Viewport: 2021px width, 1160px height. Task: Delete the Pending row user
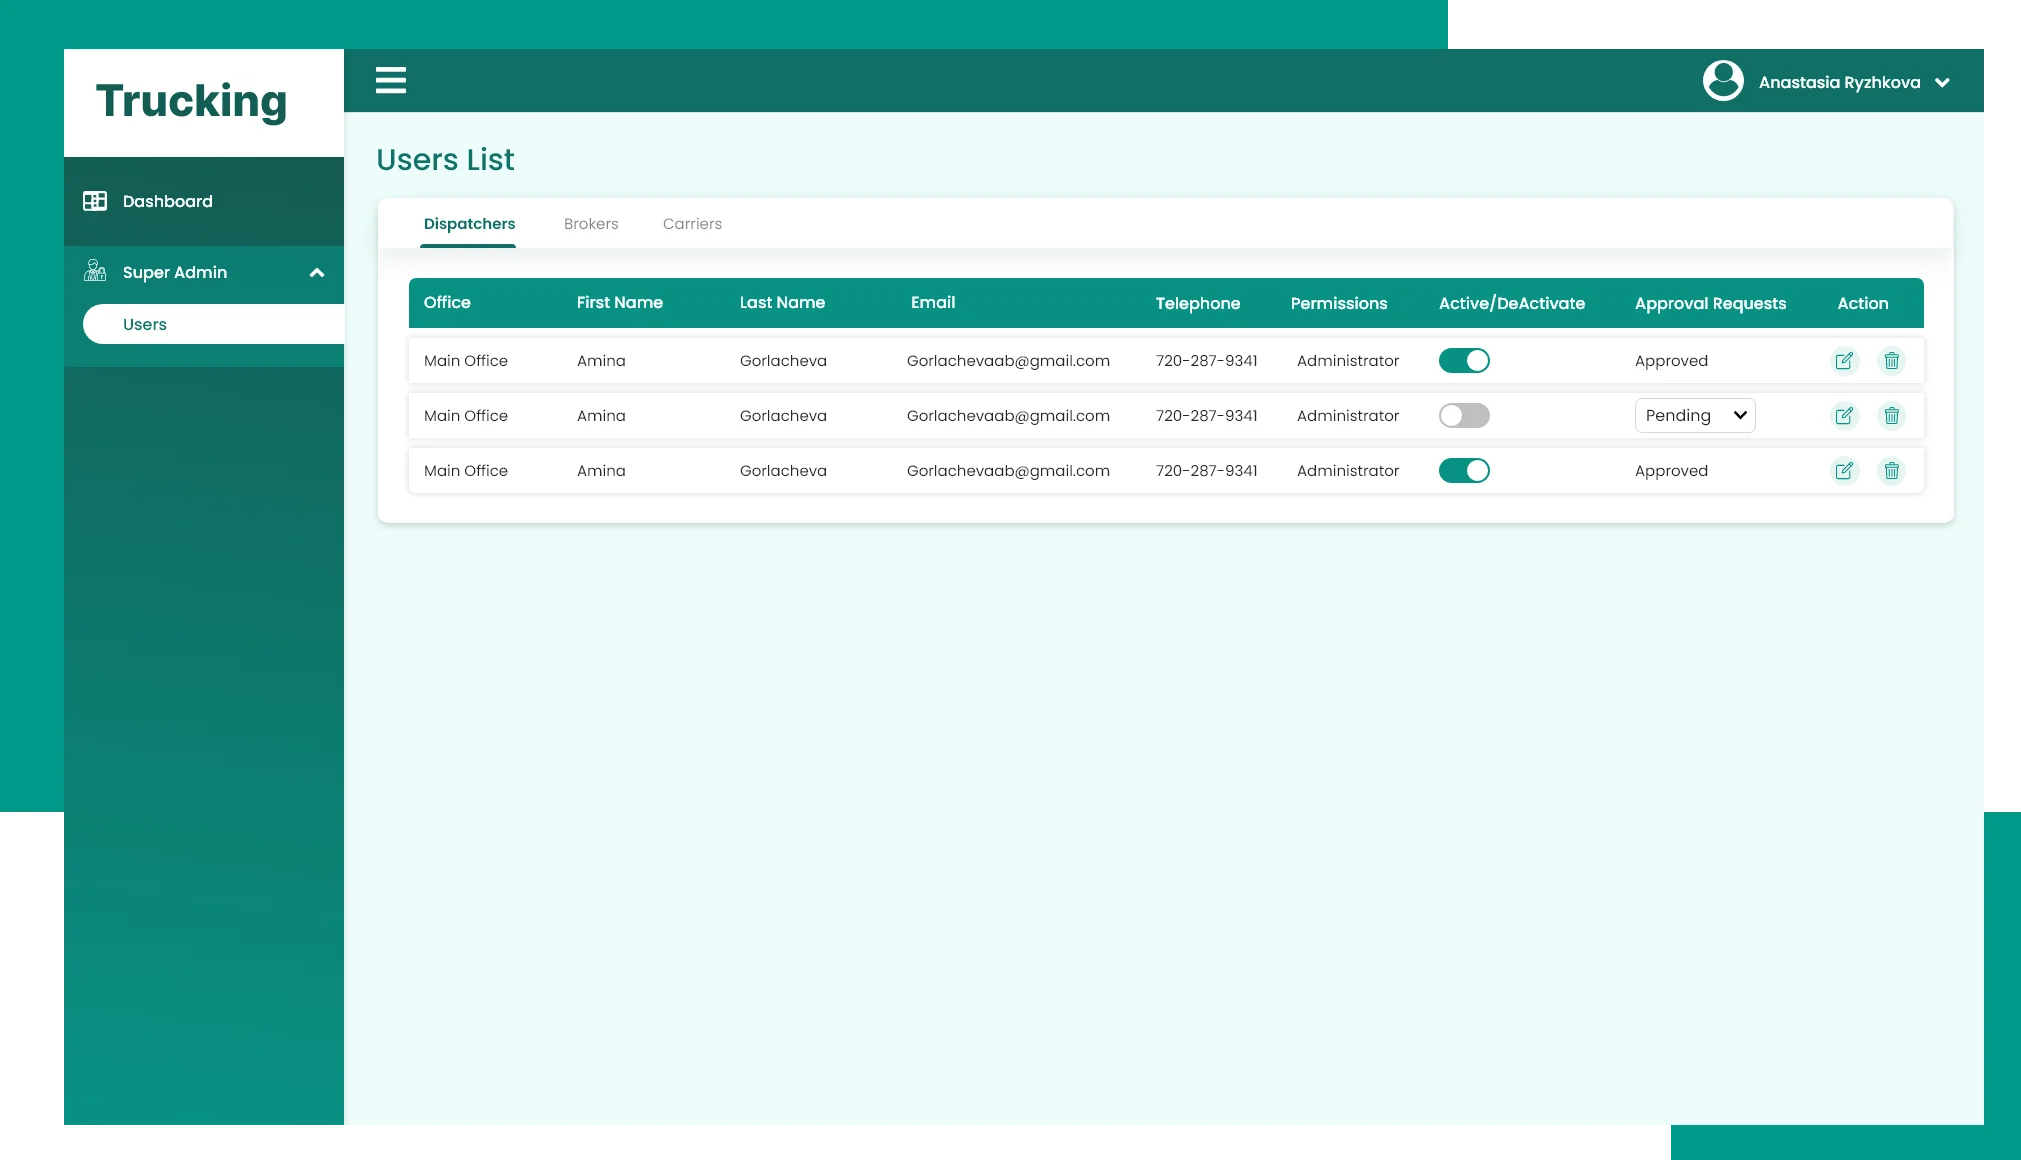point(1891,415)
